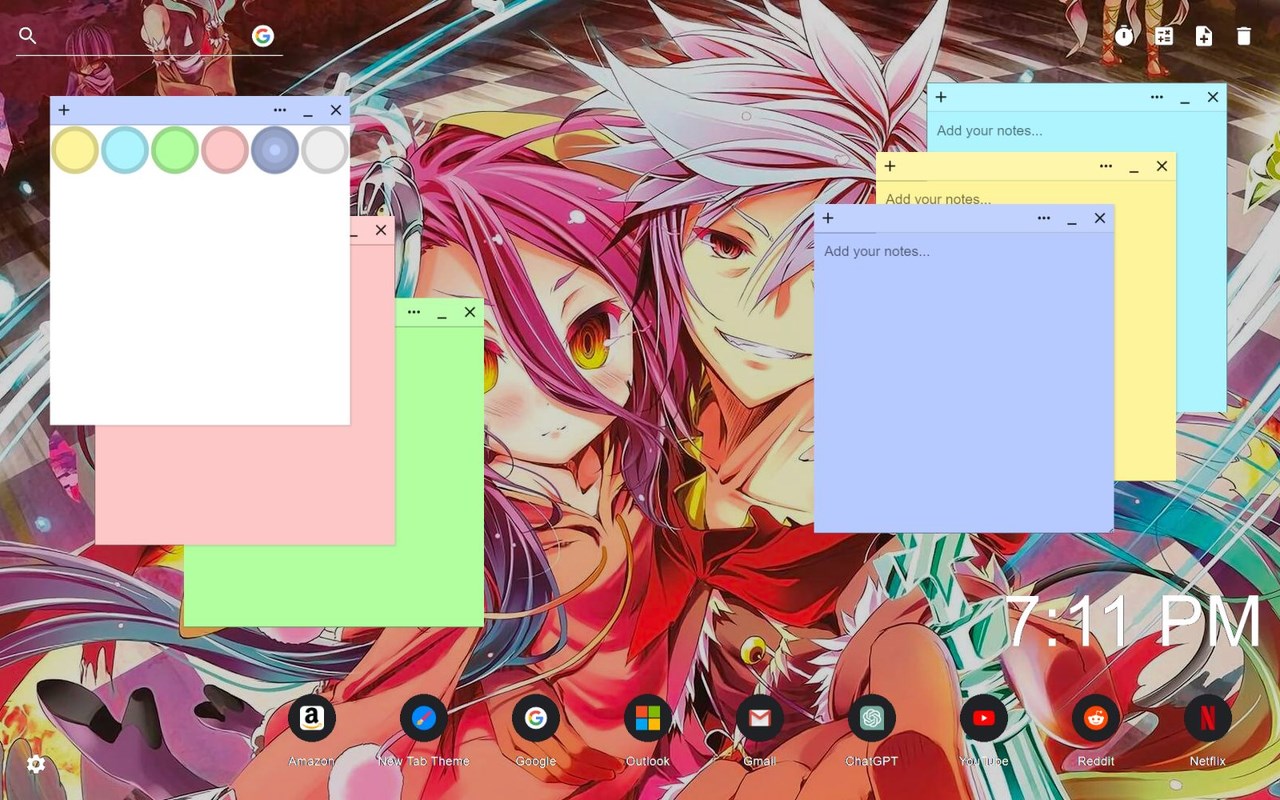Open the three-dot menu on the yellow note
1280x800 pixels.
pyautogui.click(x=1106, y=166)
